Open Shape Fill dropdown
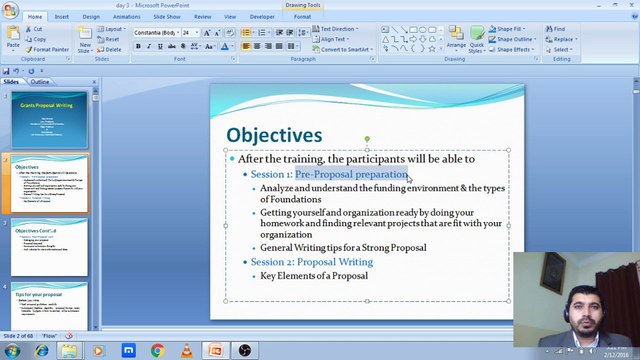640x360 pixels. coord(507,29)
